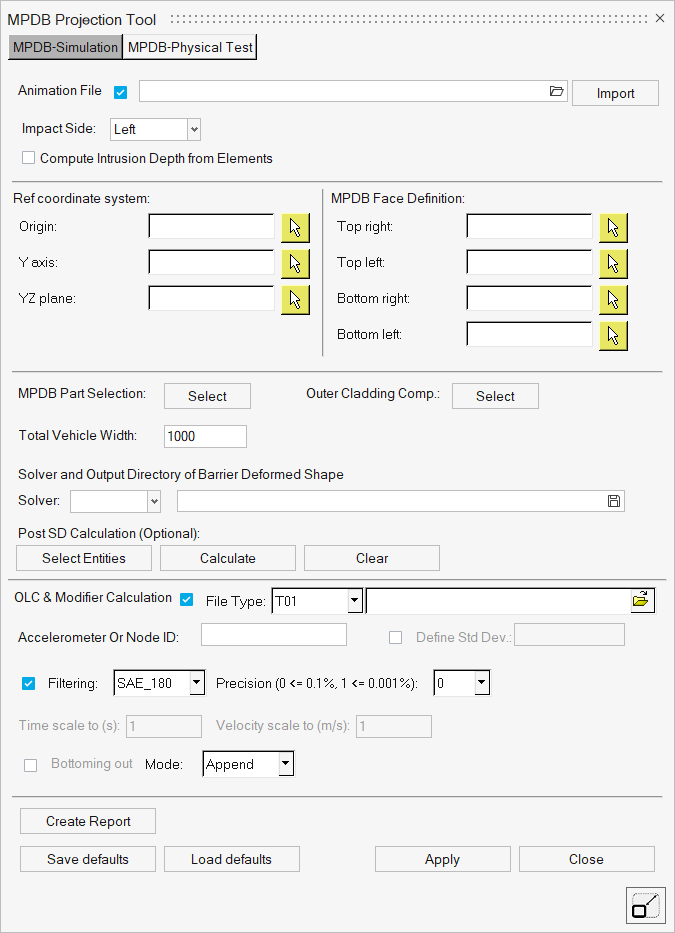Click the bottom-right corner panel icon
The image size is (675, 933).
644,906
